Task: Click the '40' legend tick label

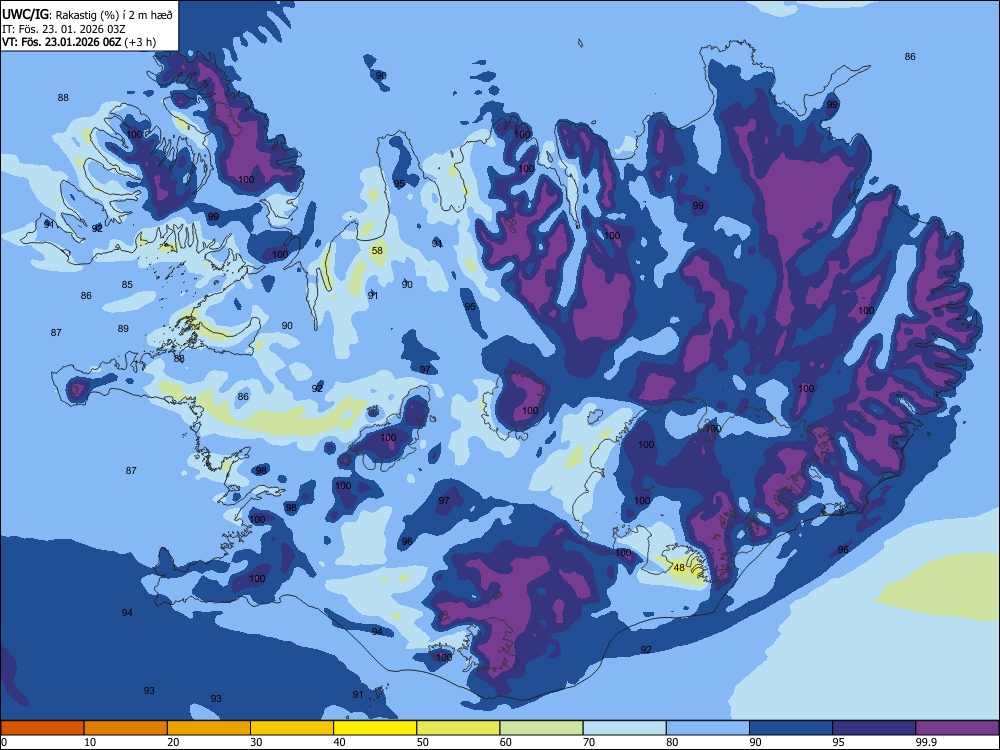Action: (339, 742)
